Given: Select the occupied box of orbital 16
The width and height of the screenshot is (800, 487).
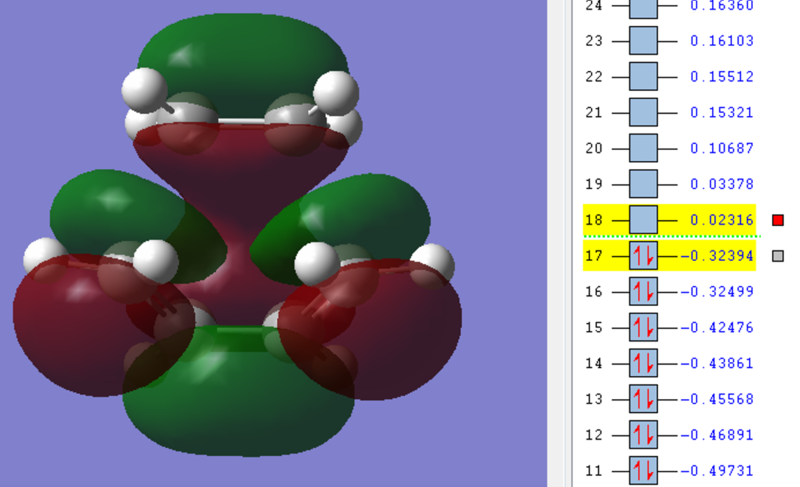Looking at the screenshot, I should point(643,291).
